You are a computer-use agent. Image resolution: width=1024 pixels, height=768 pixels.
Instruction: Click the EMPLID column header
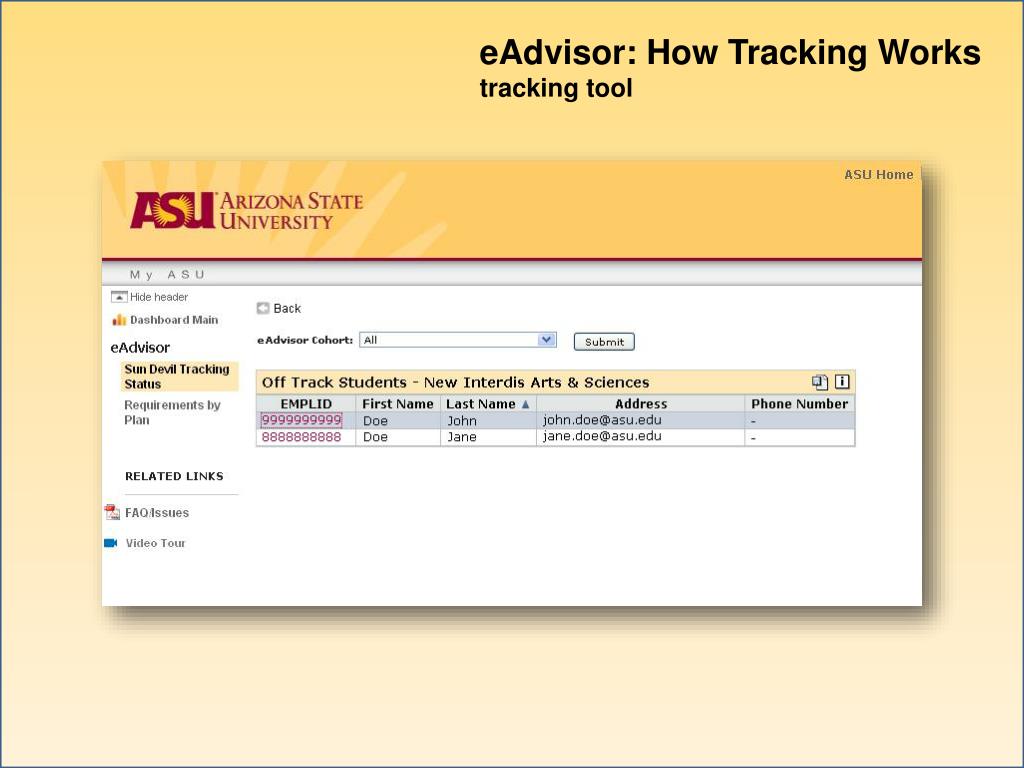click(x=306, y=404)
